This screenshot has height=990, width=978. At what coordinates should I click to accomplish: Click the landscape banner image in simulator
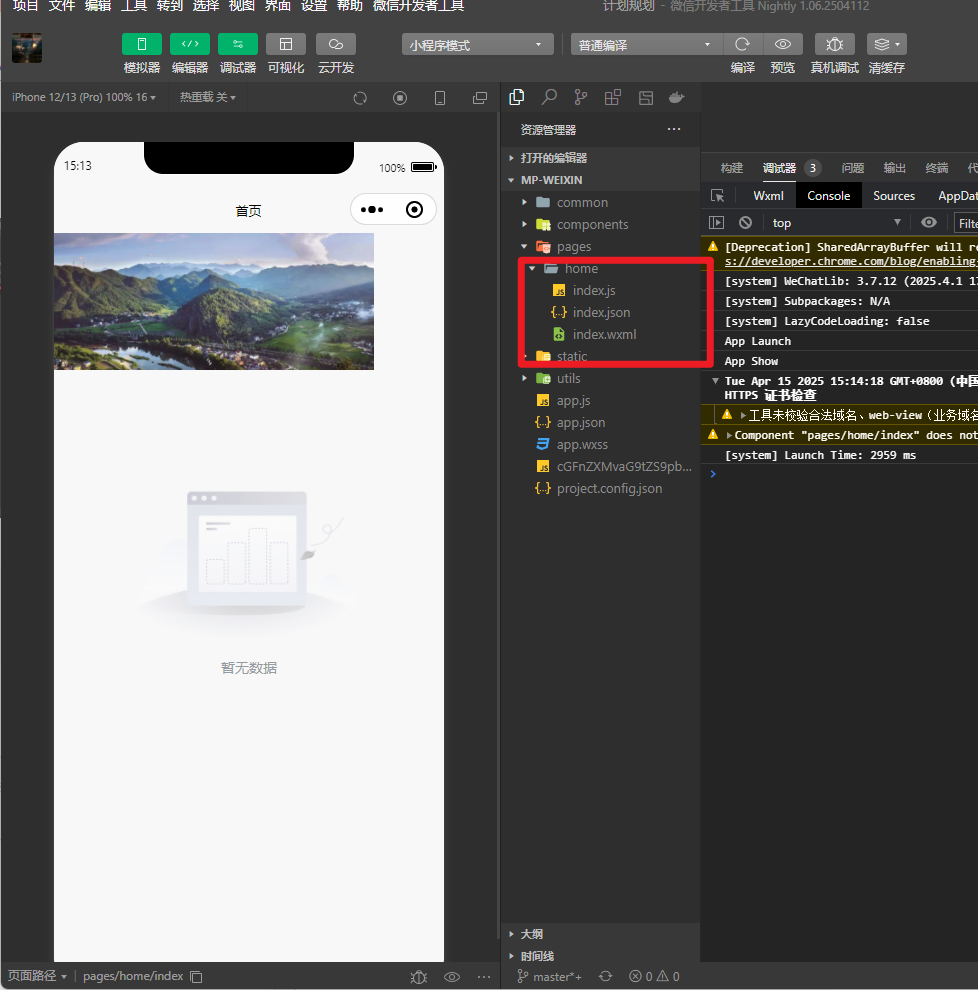[x=213, y=301]
